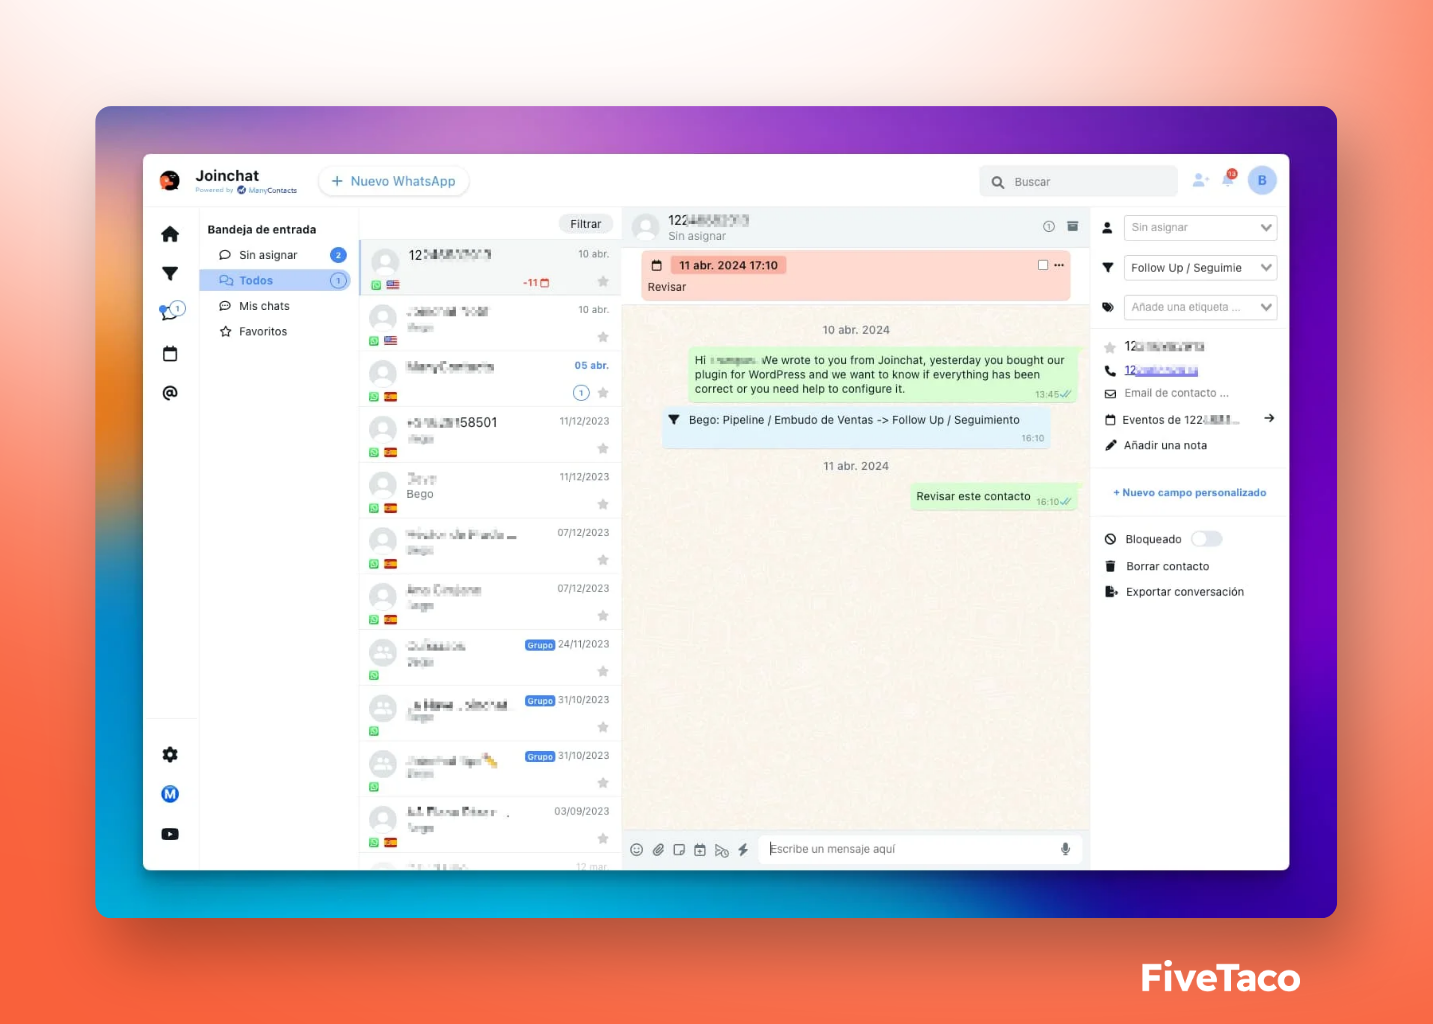Click the Nuevo campo personalizado link
The width and height of the screenshot is (1433, 1024).
click(x=1190, y=493)
